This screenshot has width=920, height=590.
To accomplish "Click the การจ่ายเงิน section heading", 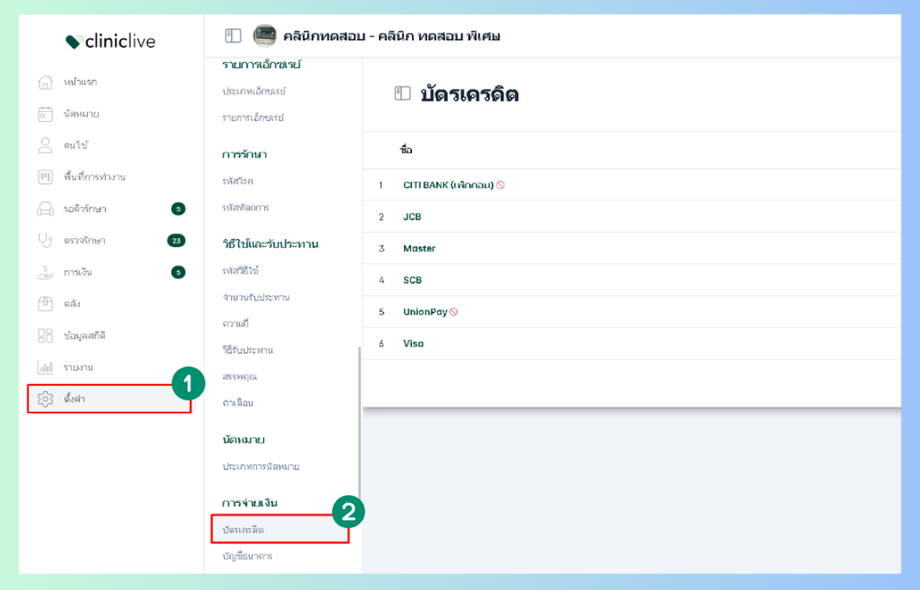I will 249,503.
